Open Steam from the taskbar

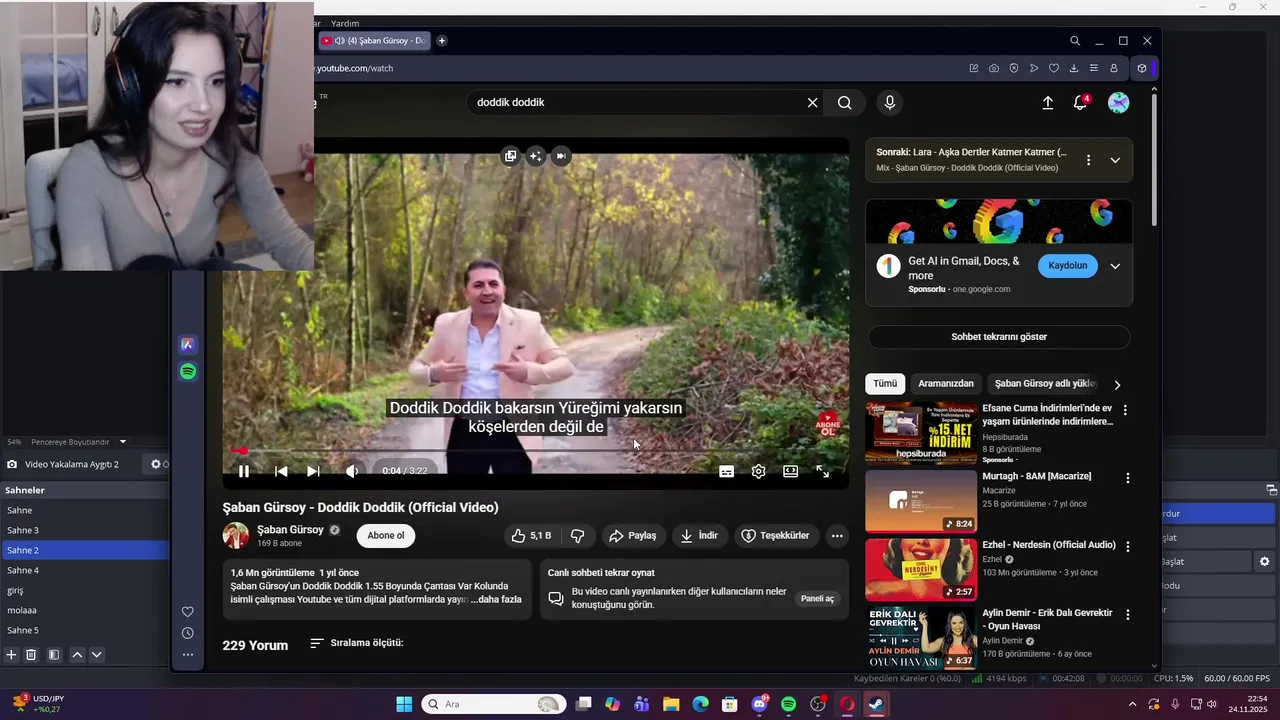point(875,704)
